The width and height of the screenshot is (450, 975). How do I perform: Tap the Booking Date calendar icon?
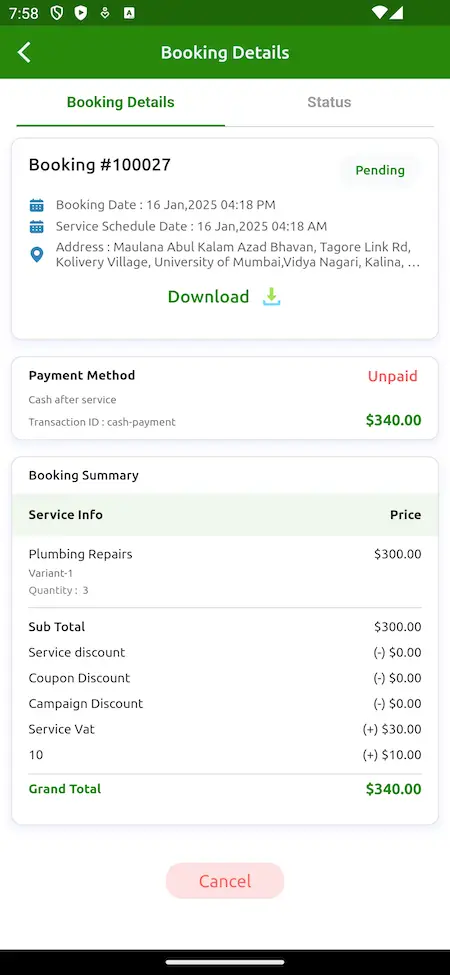(x=37, y=205)
